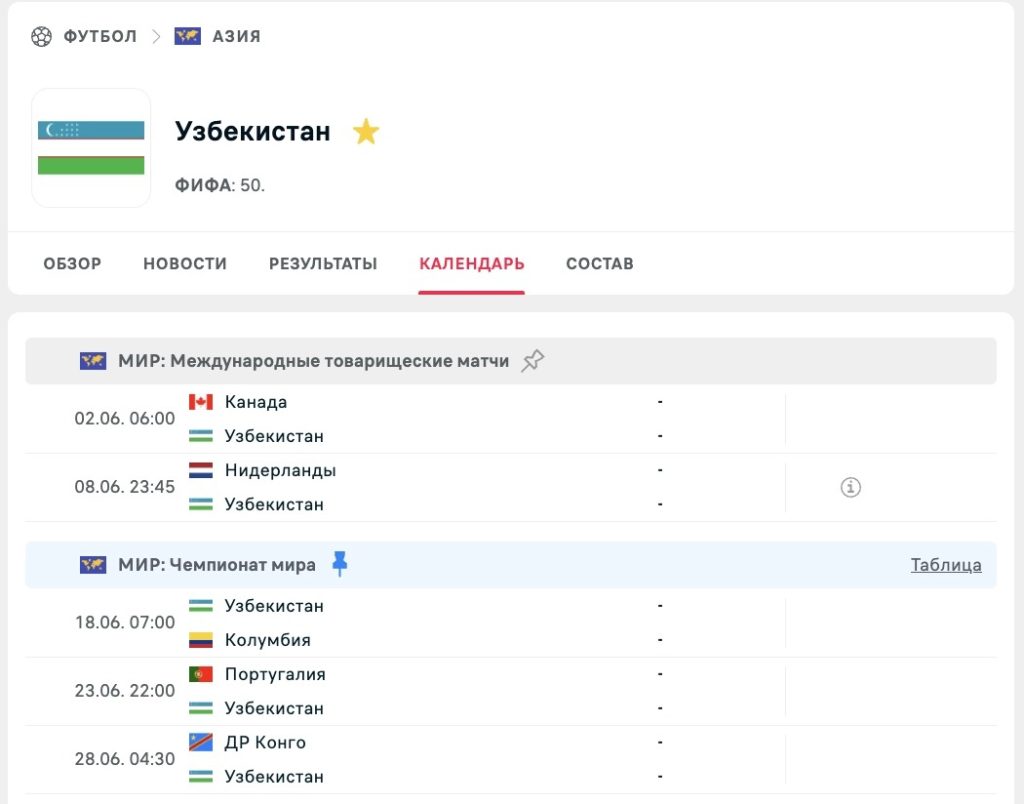Click the soccer ball icon in breadcrumb

41,36
